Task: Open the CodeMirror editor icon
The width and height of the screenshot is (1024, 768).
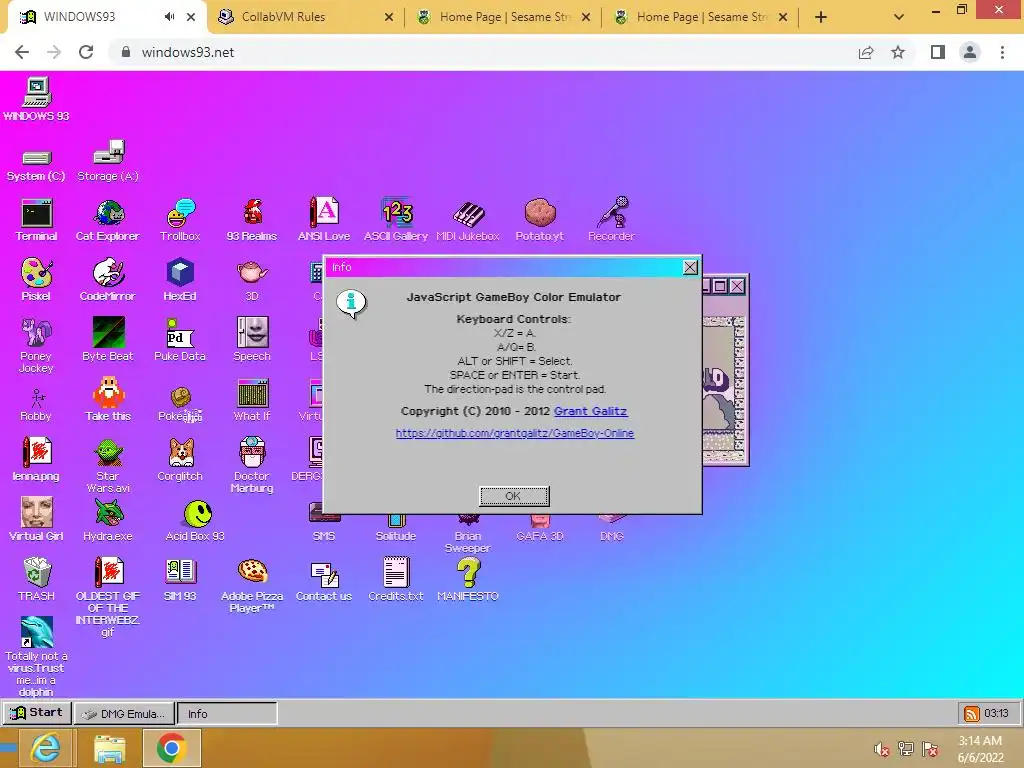Action: point(108,280)
